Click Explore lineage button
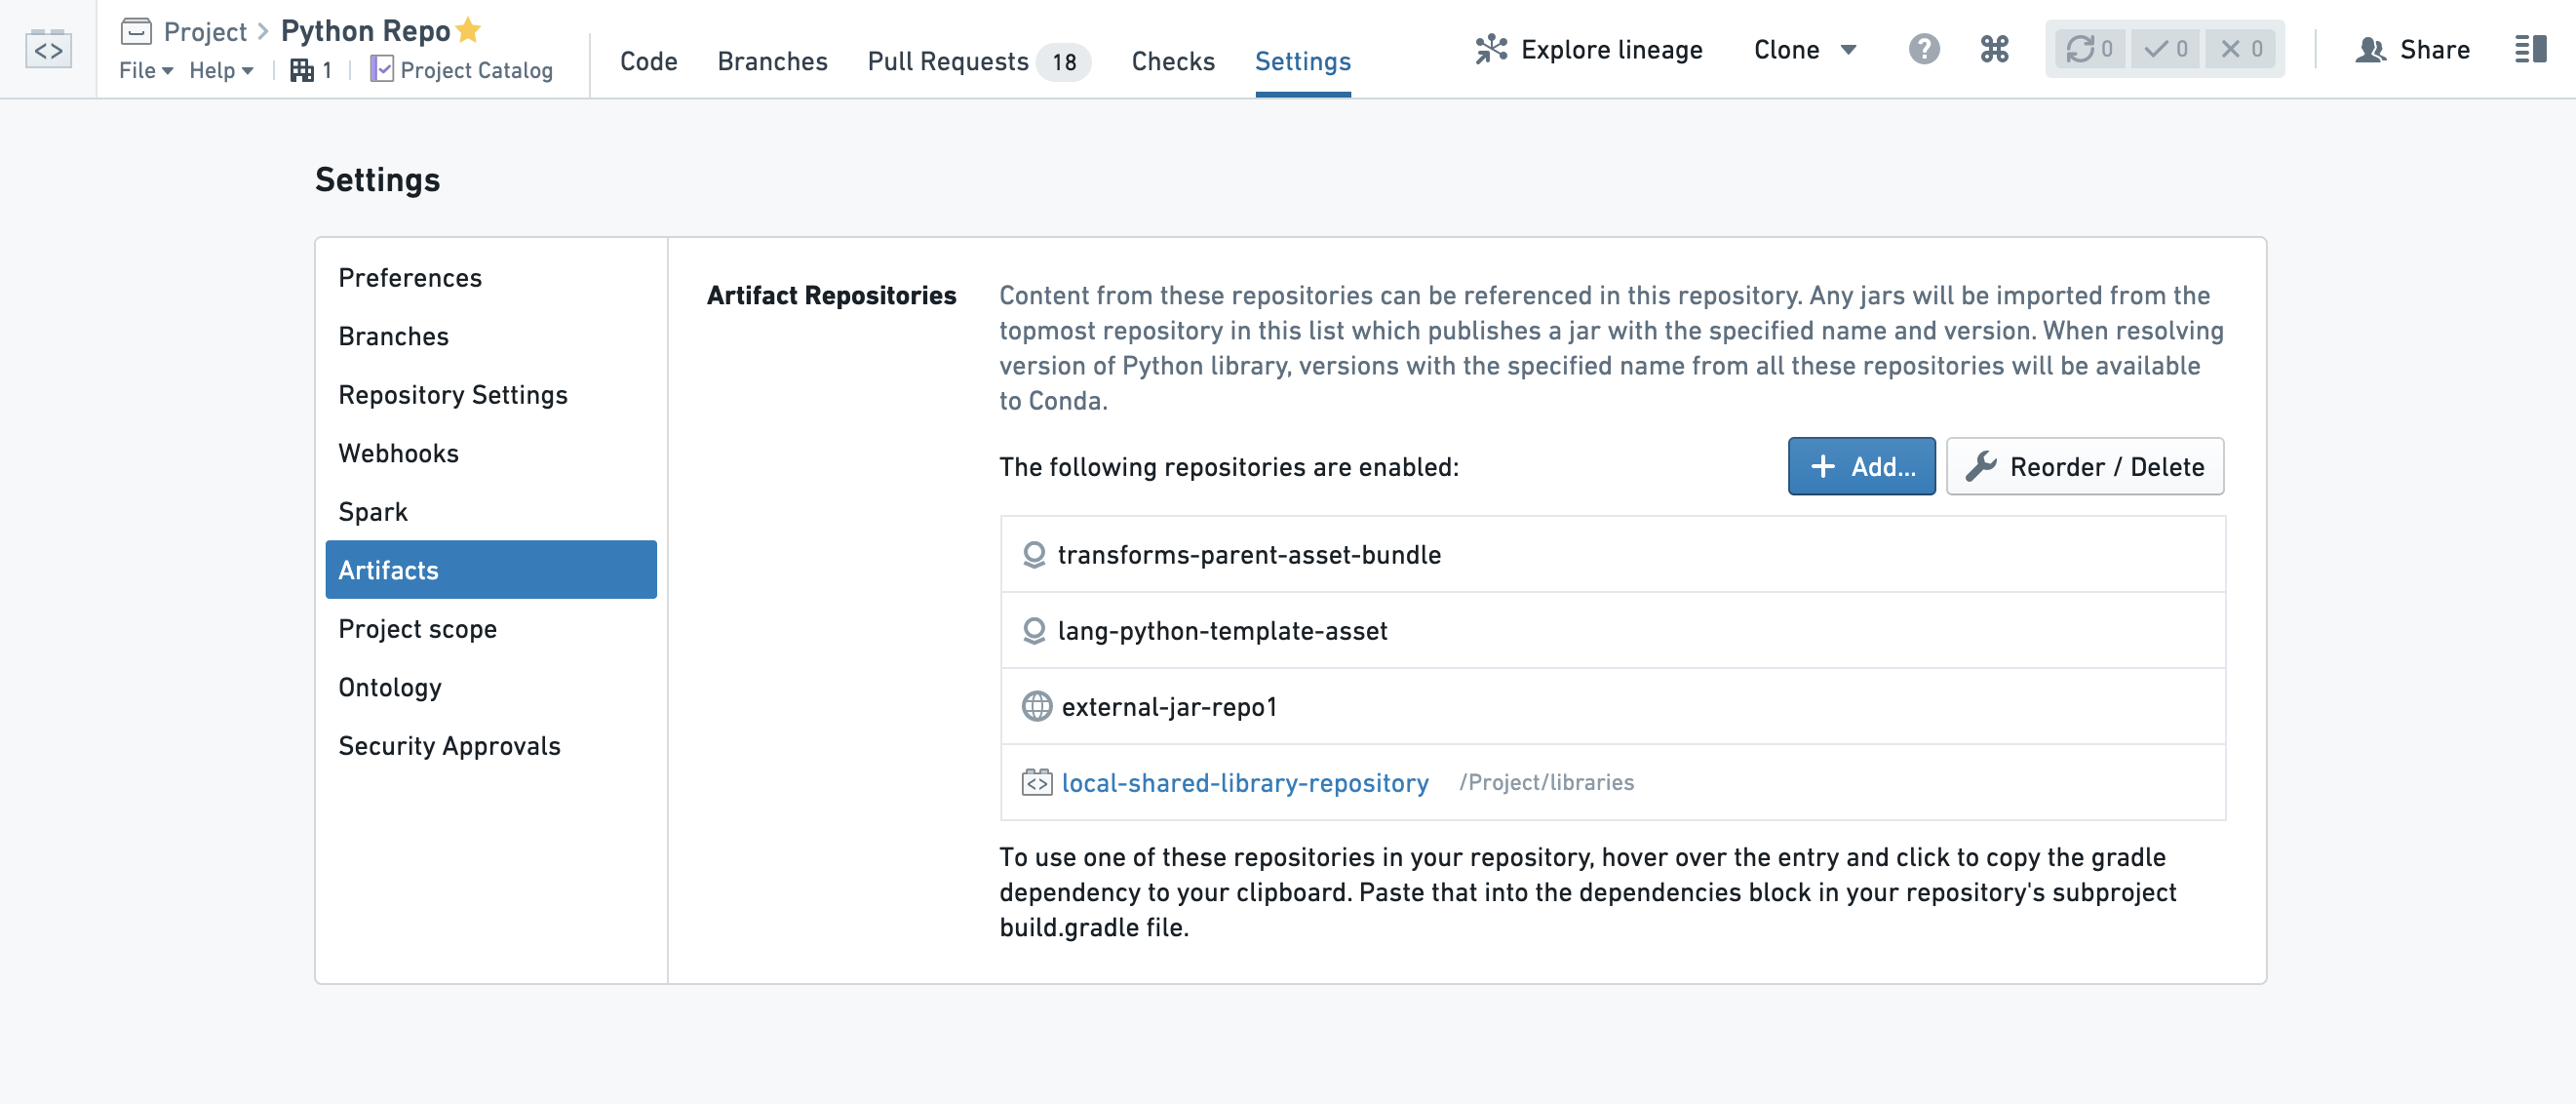Image resolution: width=2576 pixels, height=1104 pixels. pos(1588,49)
